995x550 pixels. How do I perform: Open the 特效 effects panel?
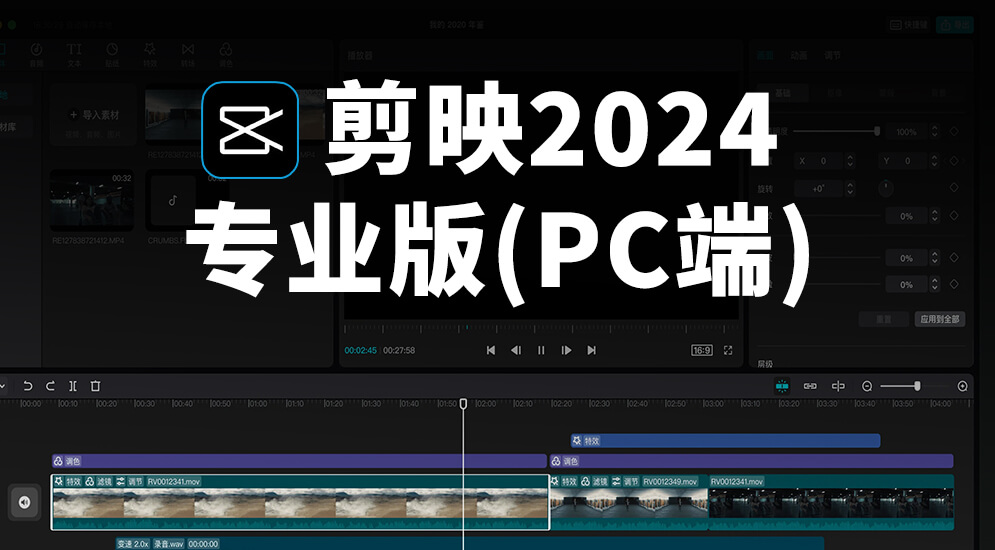(x=150, y=55)
